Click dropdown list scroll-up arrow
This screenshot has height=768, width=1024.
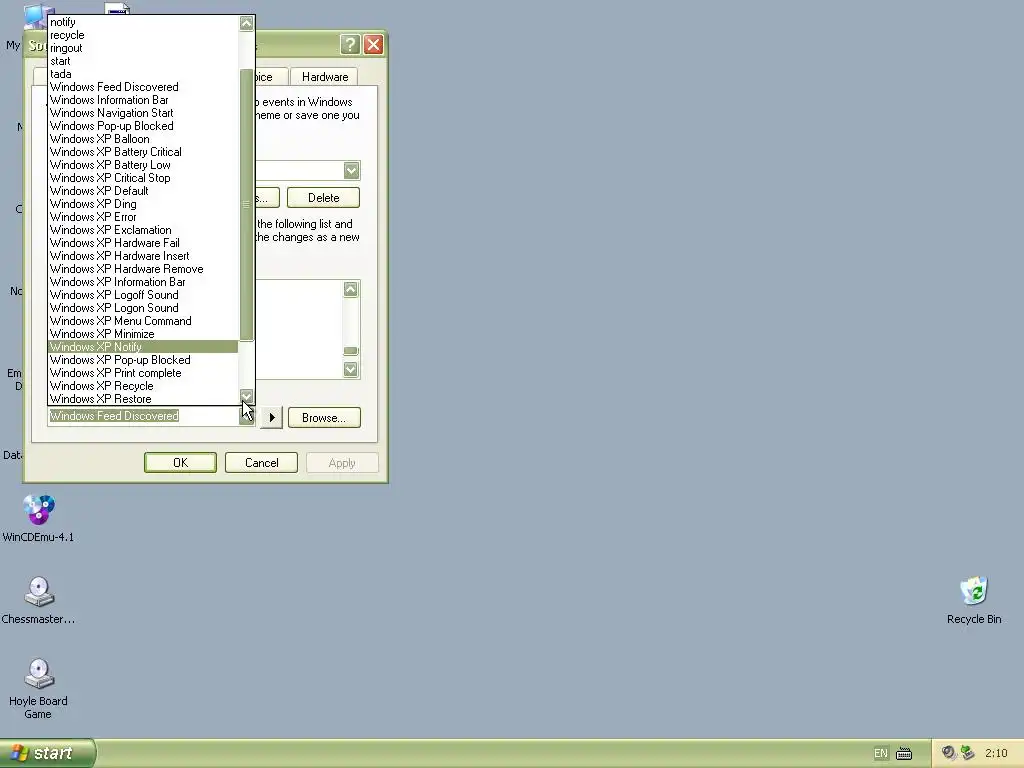click(x=246, y=24)
